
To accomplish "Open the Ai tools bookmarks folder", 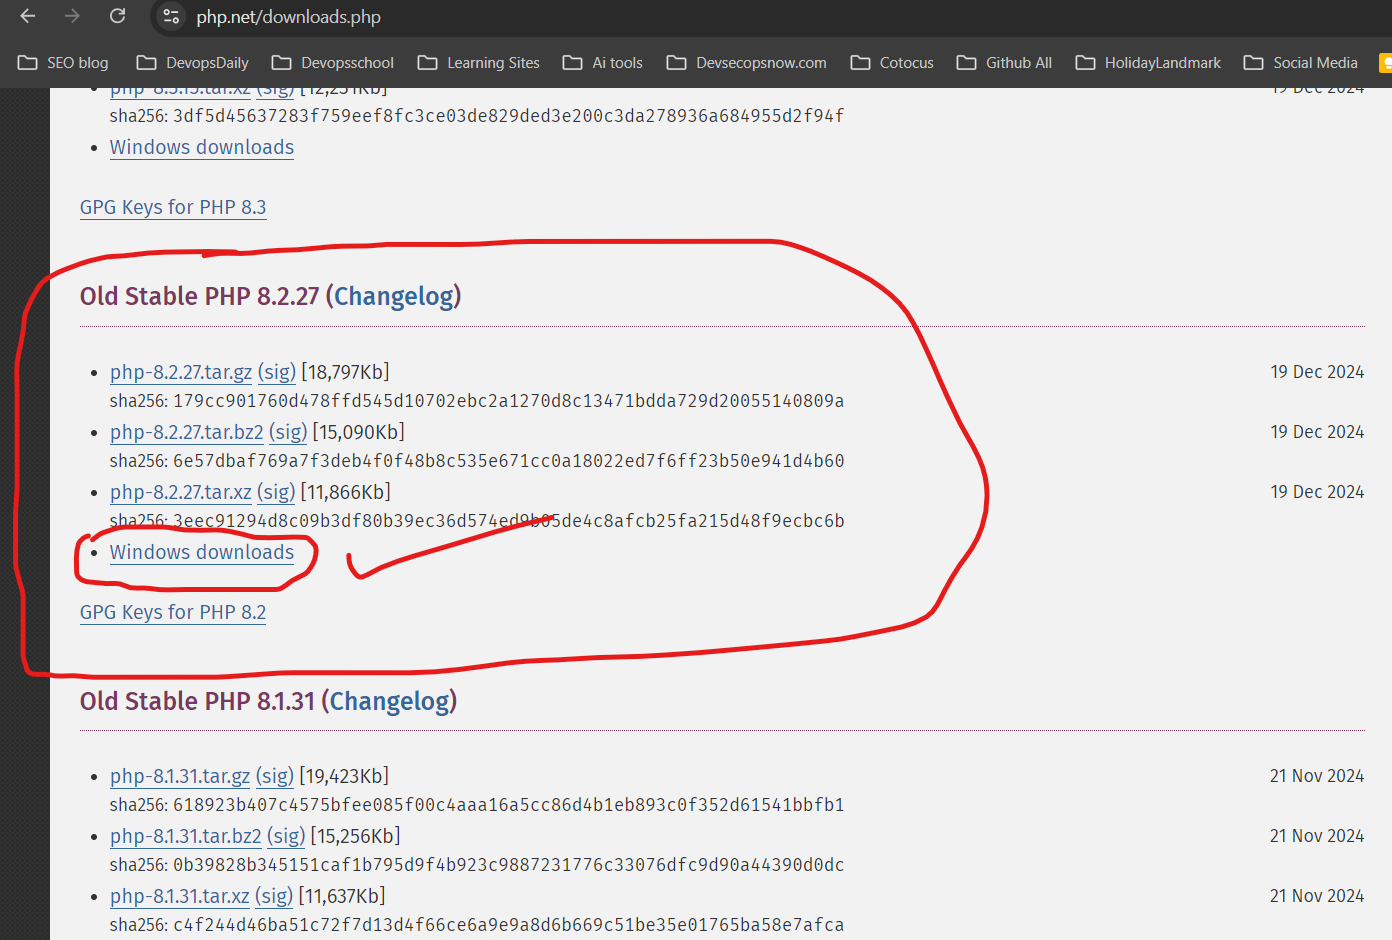I will [602, 62].
